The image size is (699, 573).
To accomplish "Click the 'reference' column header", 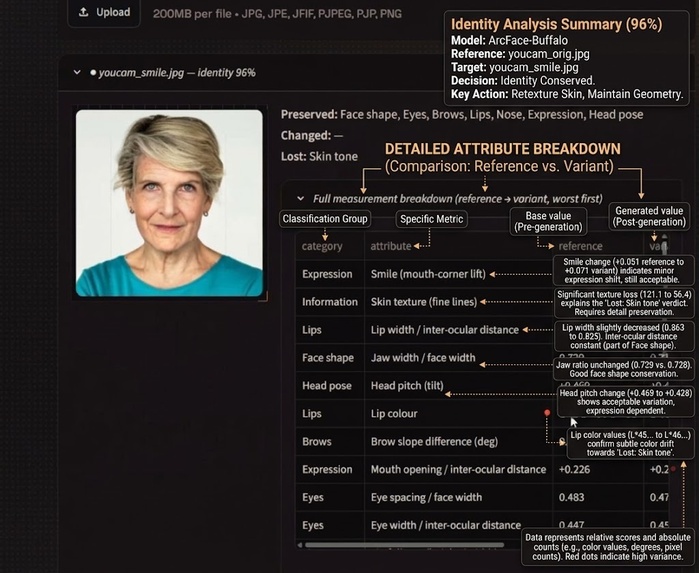I will [x=580, y=246].
